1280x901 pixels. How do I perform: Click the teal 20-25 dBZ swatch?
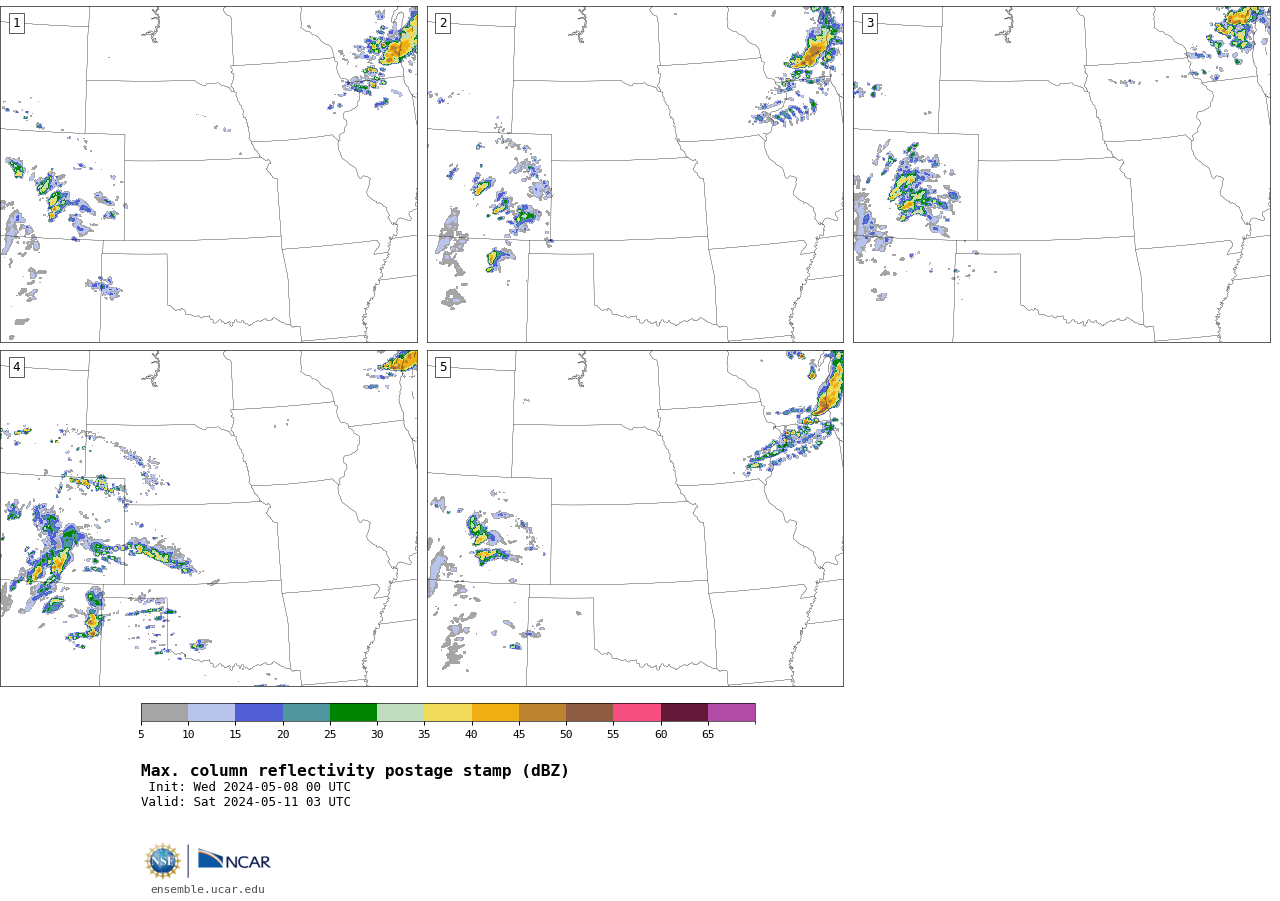306,712
